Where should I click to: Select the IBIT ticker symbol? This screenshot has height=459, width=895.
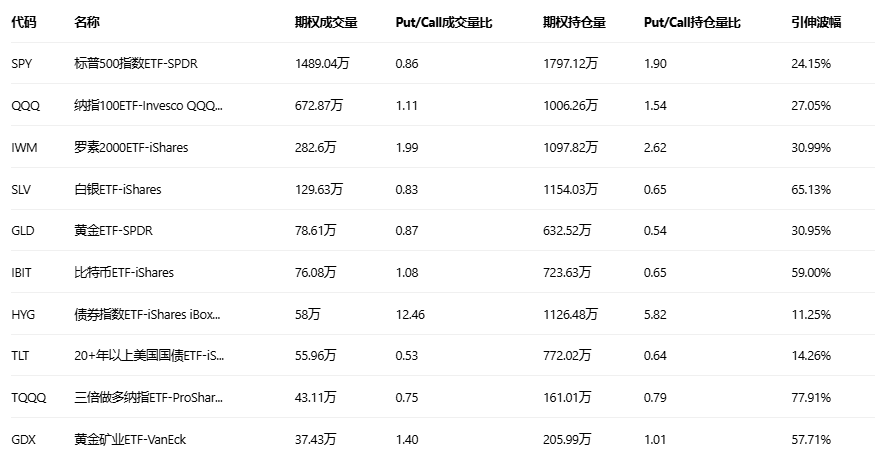pos(22,272)
